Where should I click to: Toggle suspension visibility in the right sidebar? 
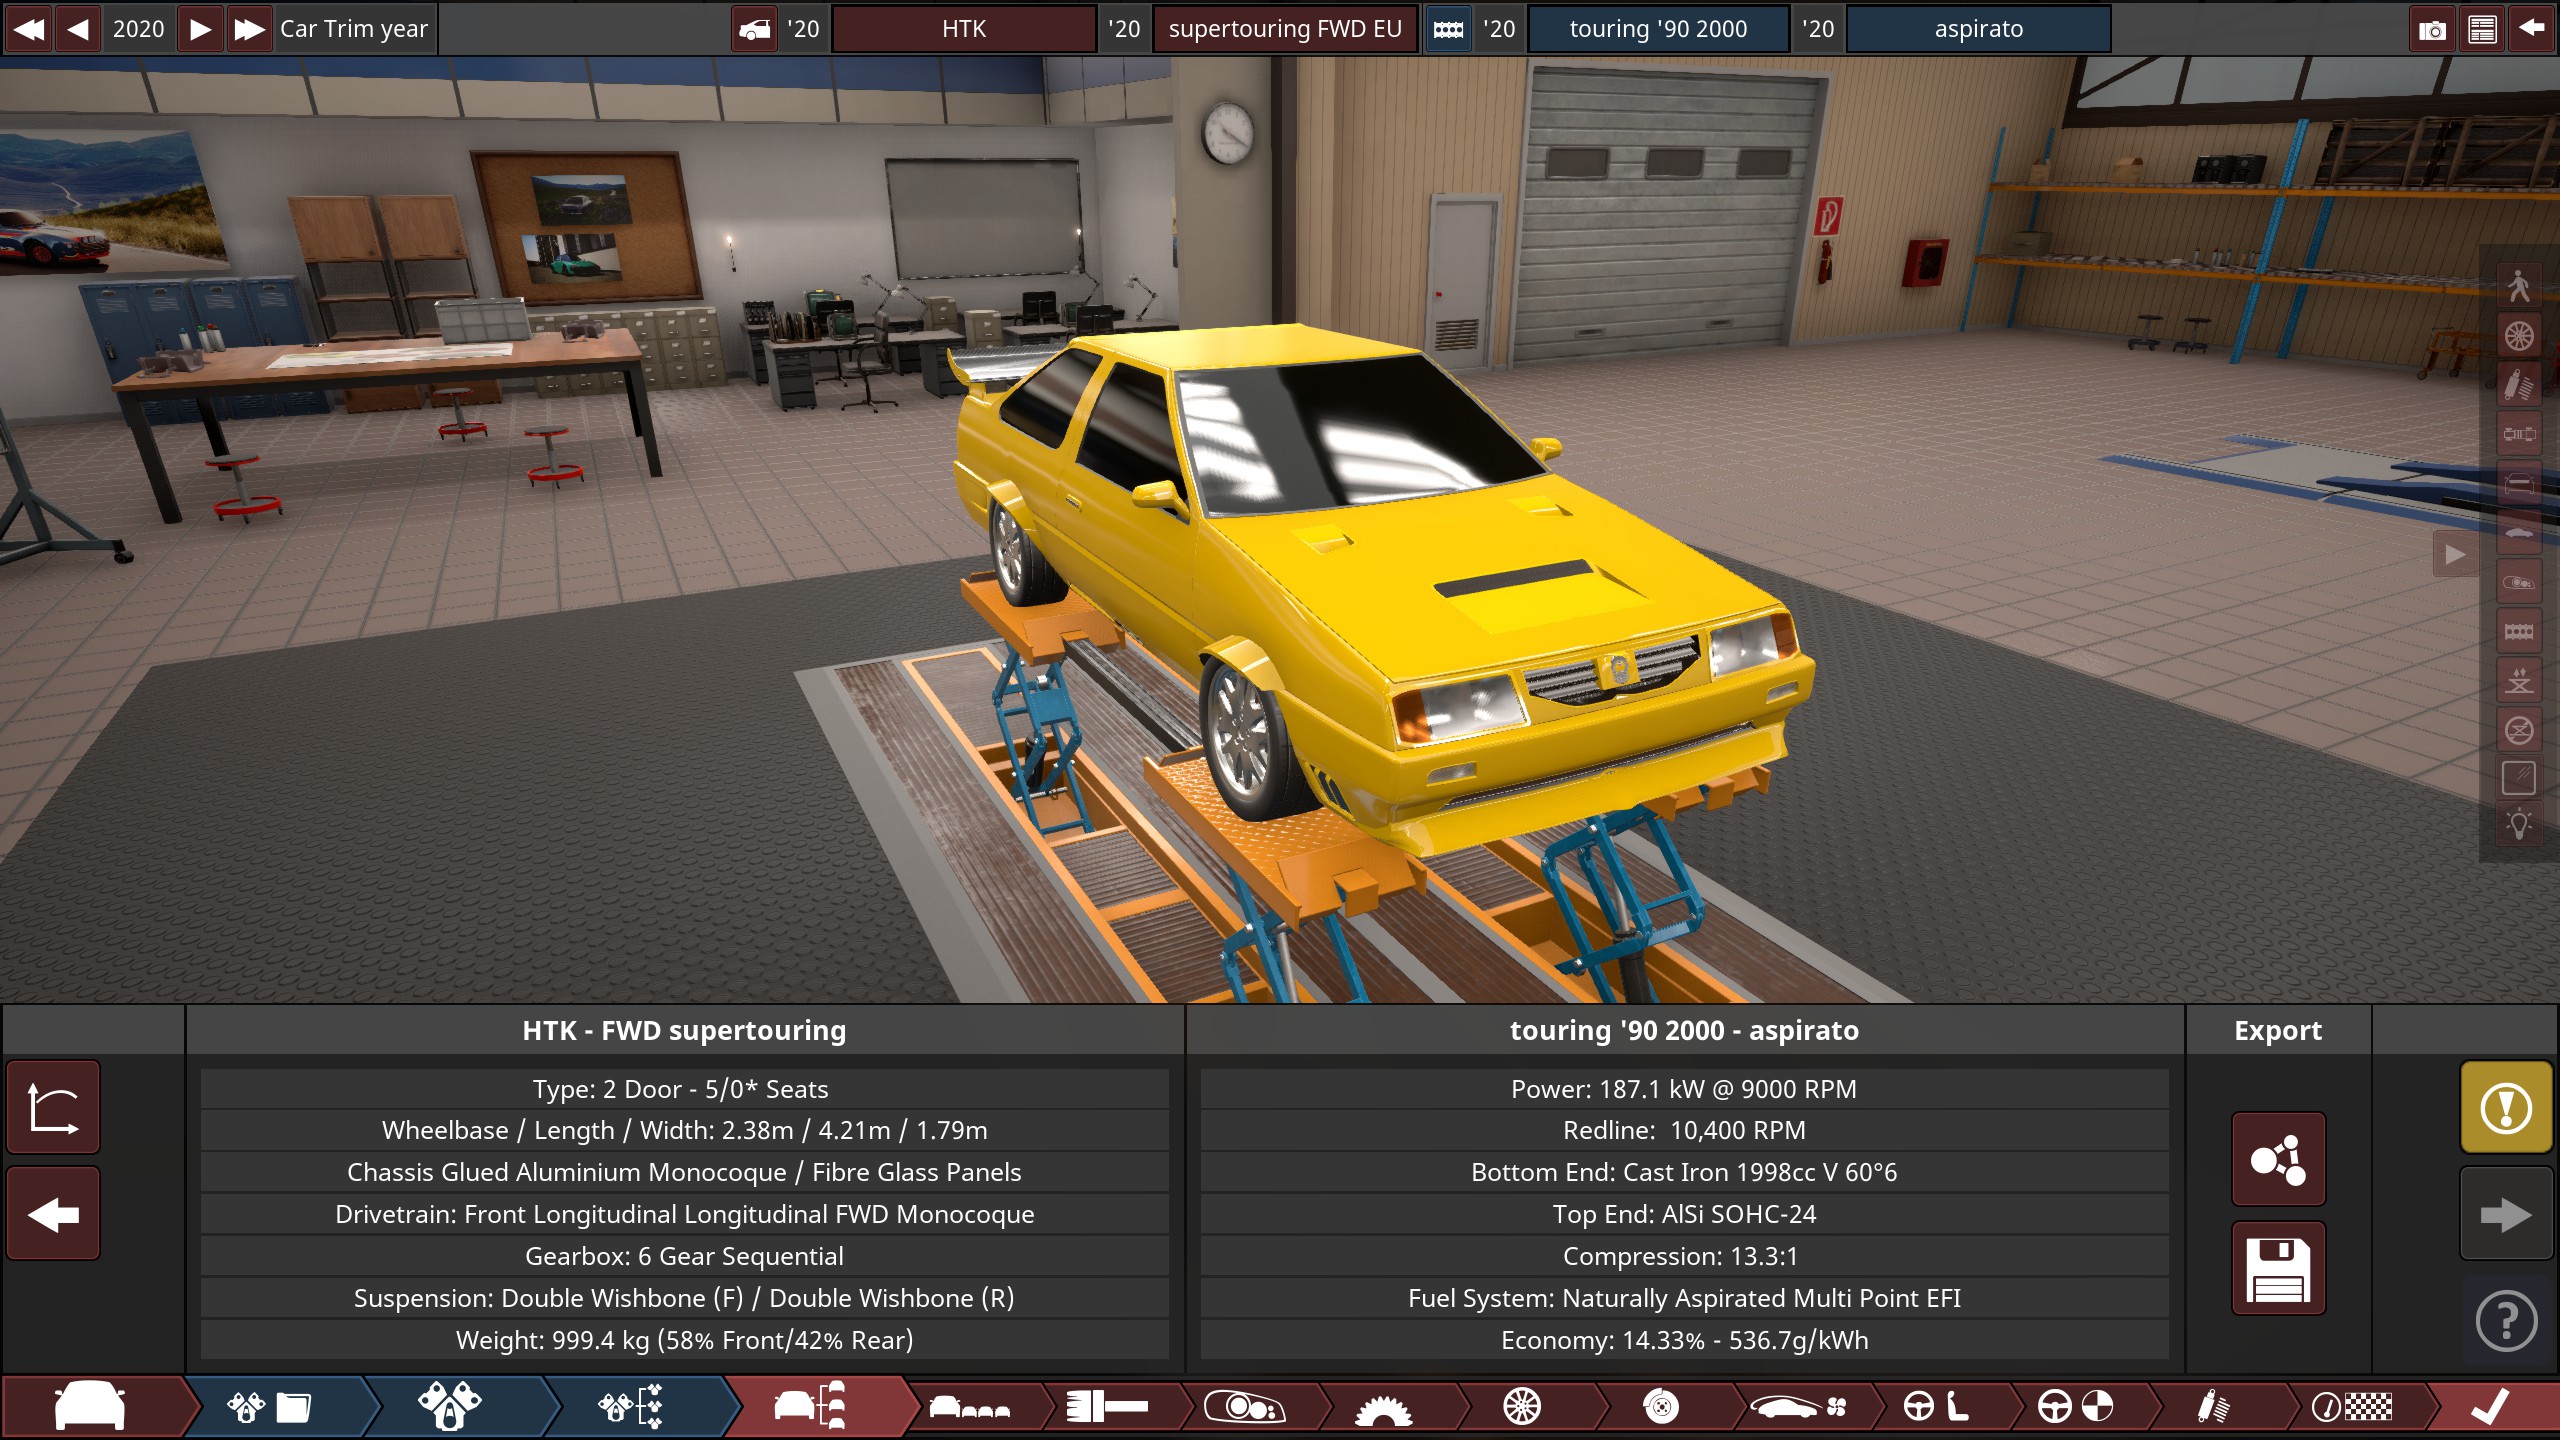click(x=2519, y=385)
